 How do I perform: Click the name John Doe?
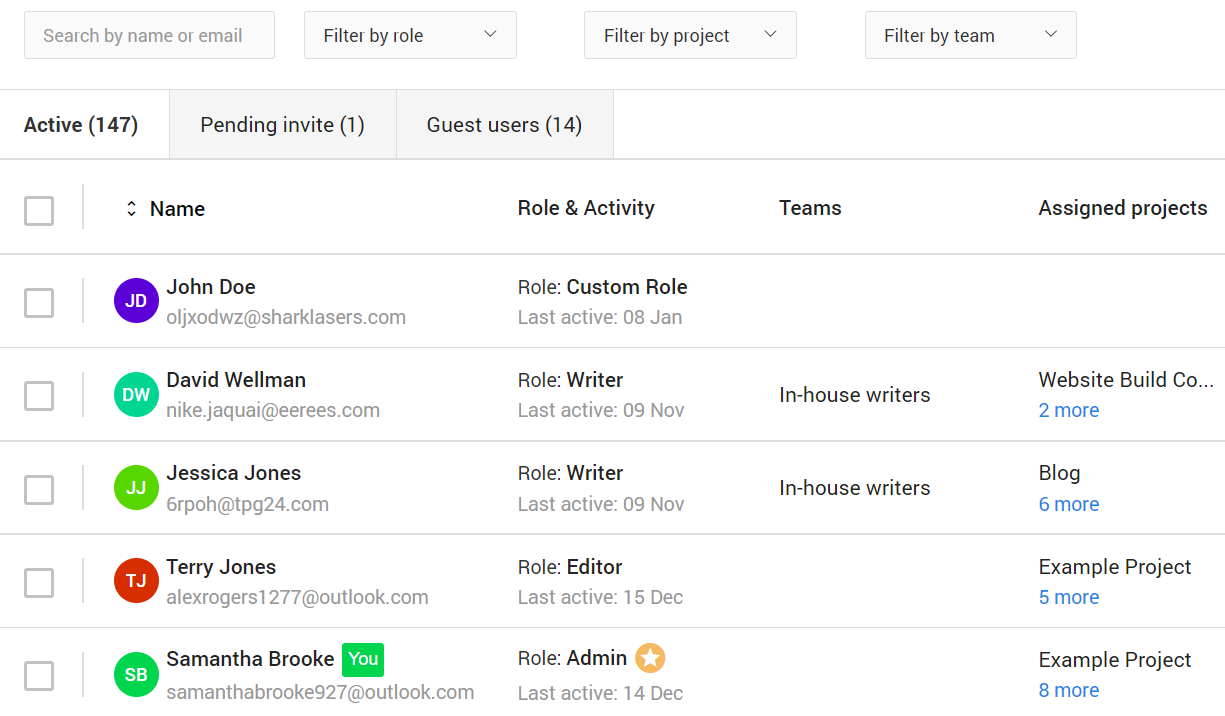coord(211,287)
